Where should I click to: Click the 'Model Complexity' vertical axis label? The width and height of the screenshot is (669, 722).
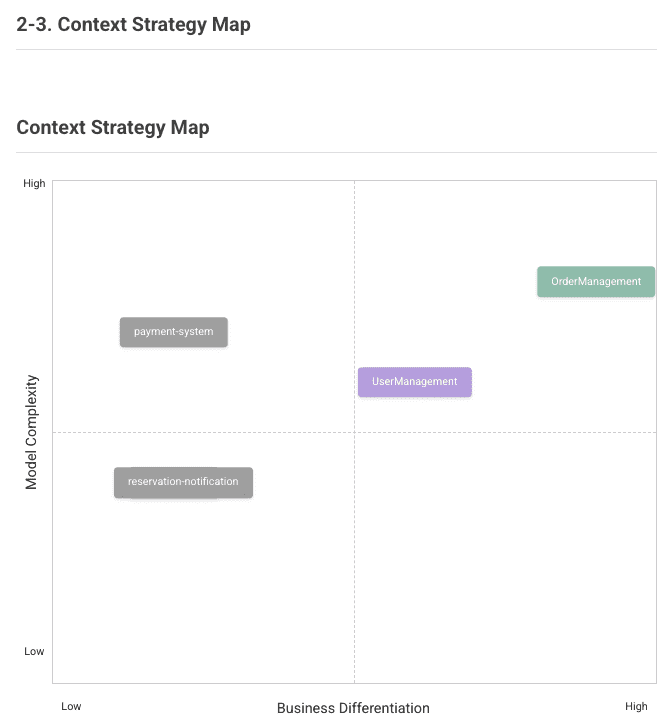[31, 432]
